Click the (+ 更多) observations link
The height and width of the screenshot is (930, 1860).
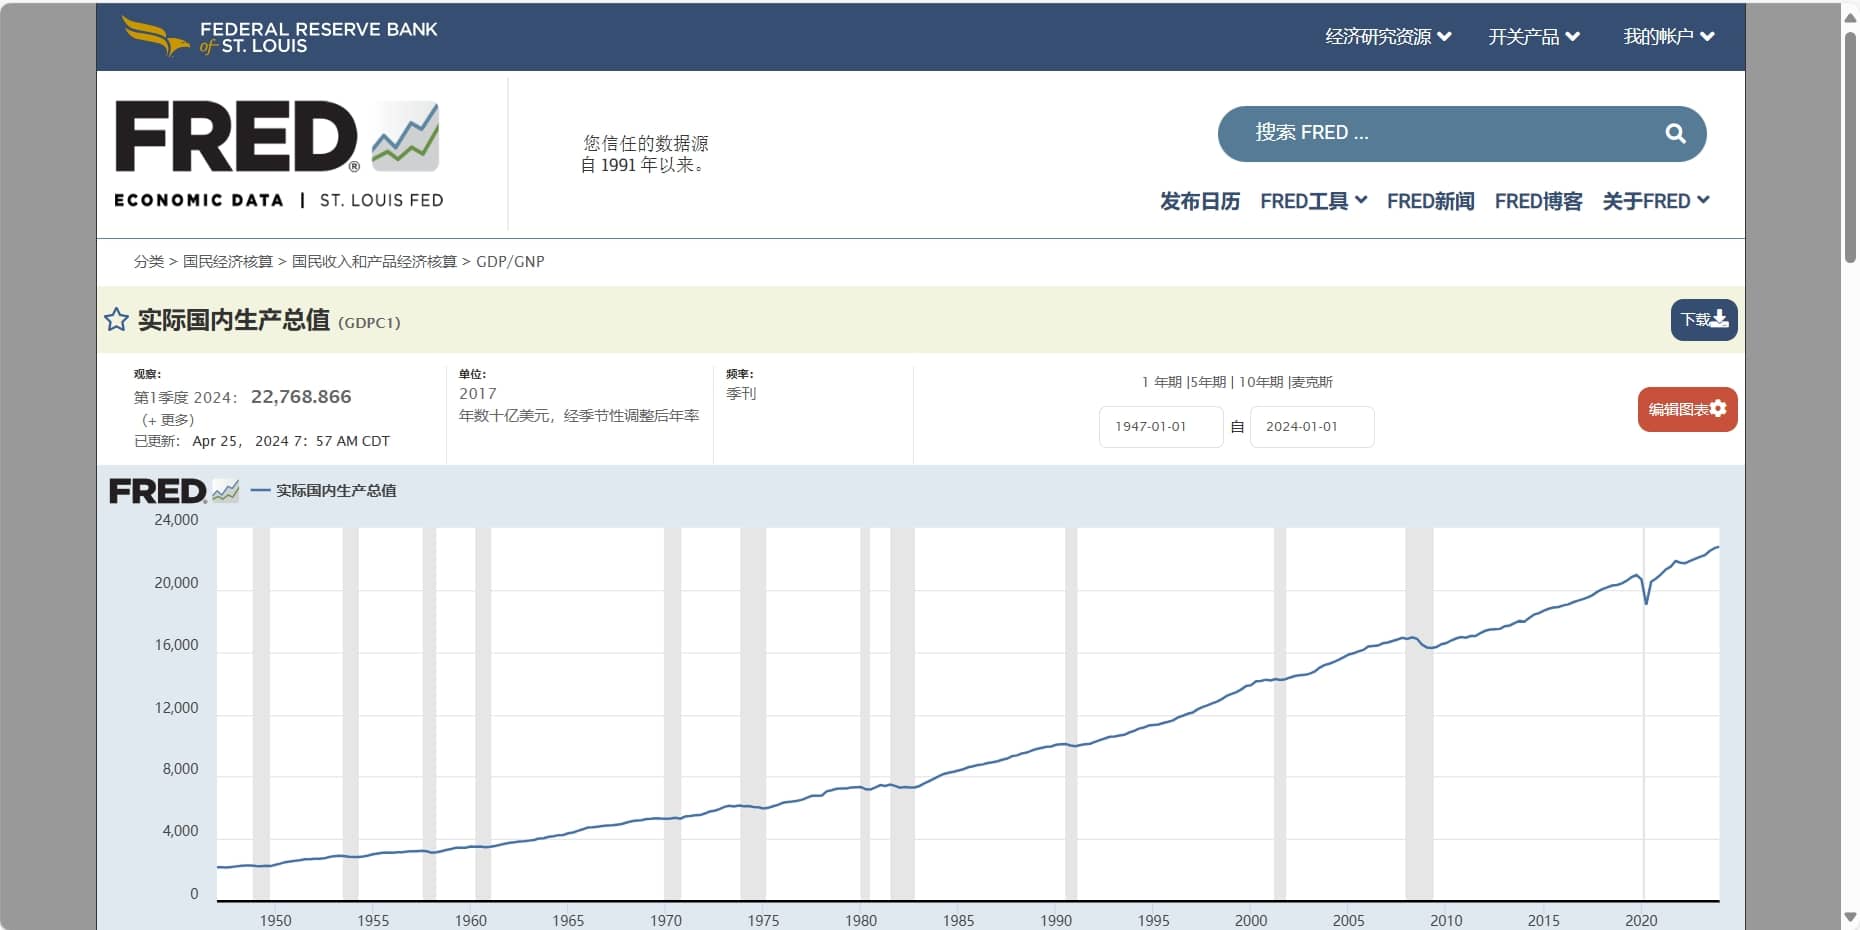coord(168,419)
